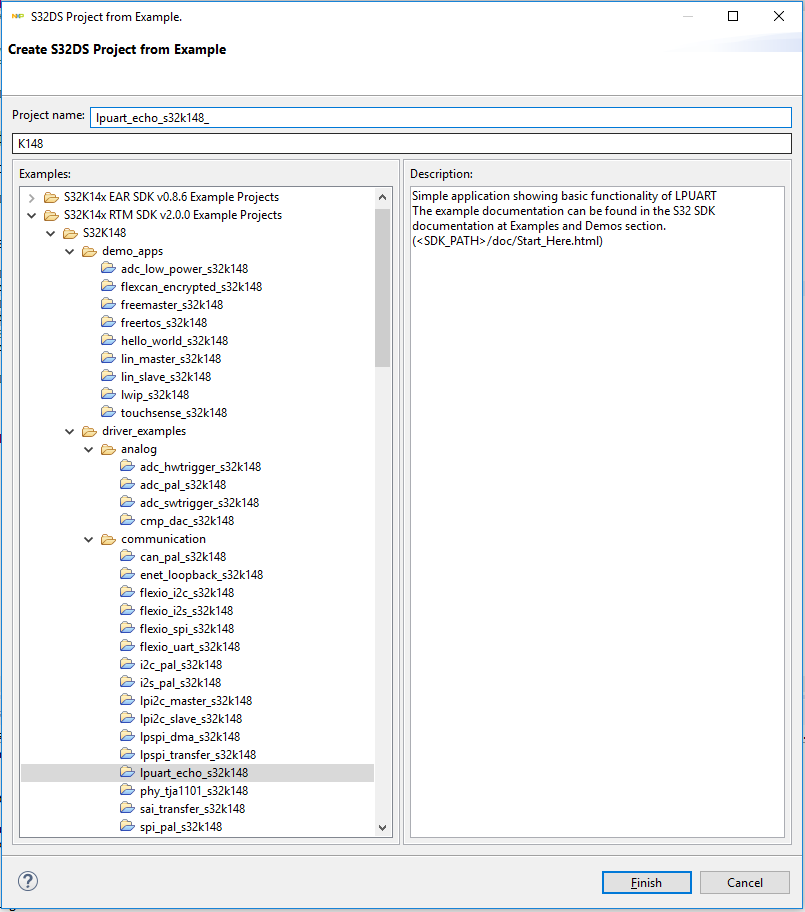Click folder icon of adc_low_power_s32k148
Viewport: 805px width, 912px height.
coord(108,268)
